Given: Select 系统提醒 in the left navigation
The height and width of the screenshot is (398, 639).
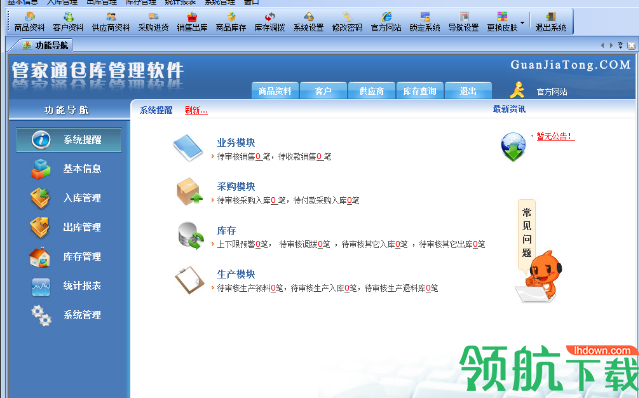Looking at the screenshot, I should (69, 140).
